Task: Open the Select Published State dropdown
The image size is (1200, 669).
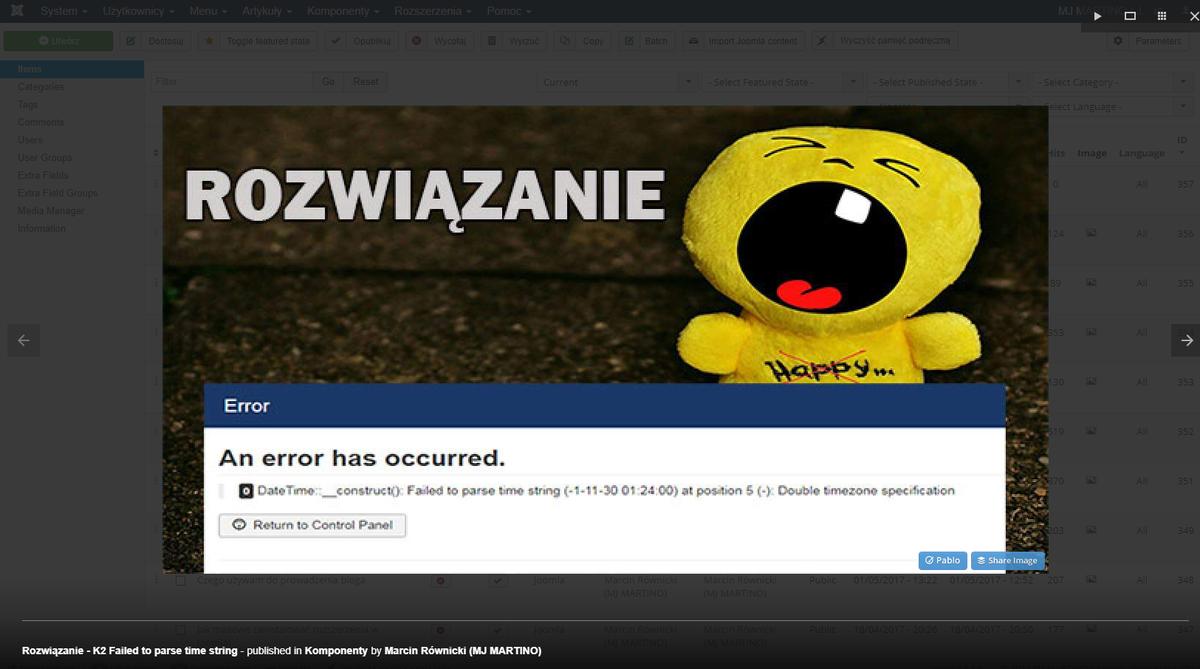Action: 946,82
